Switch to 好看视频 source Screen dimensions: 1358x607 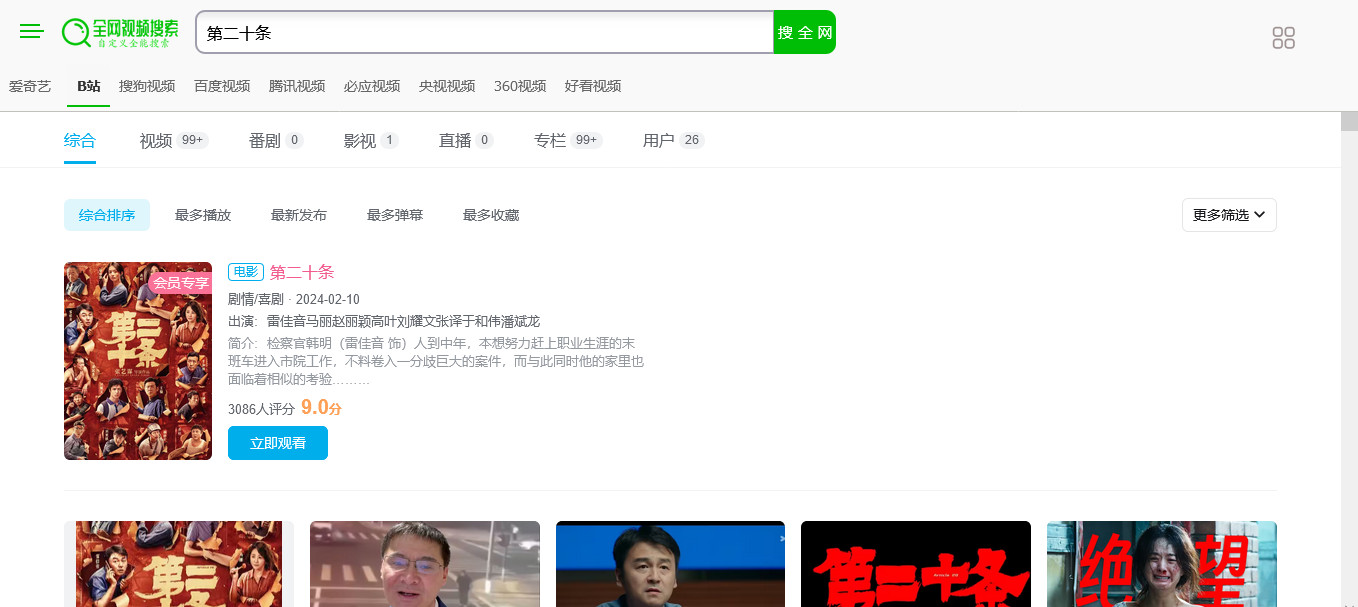coord(593,86)
